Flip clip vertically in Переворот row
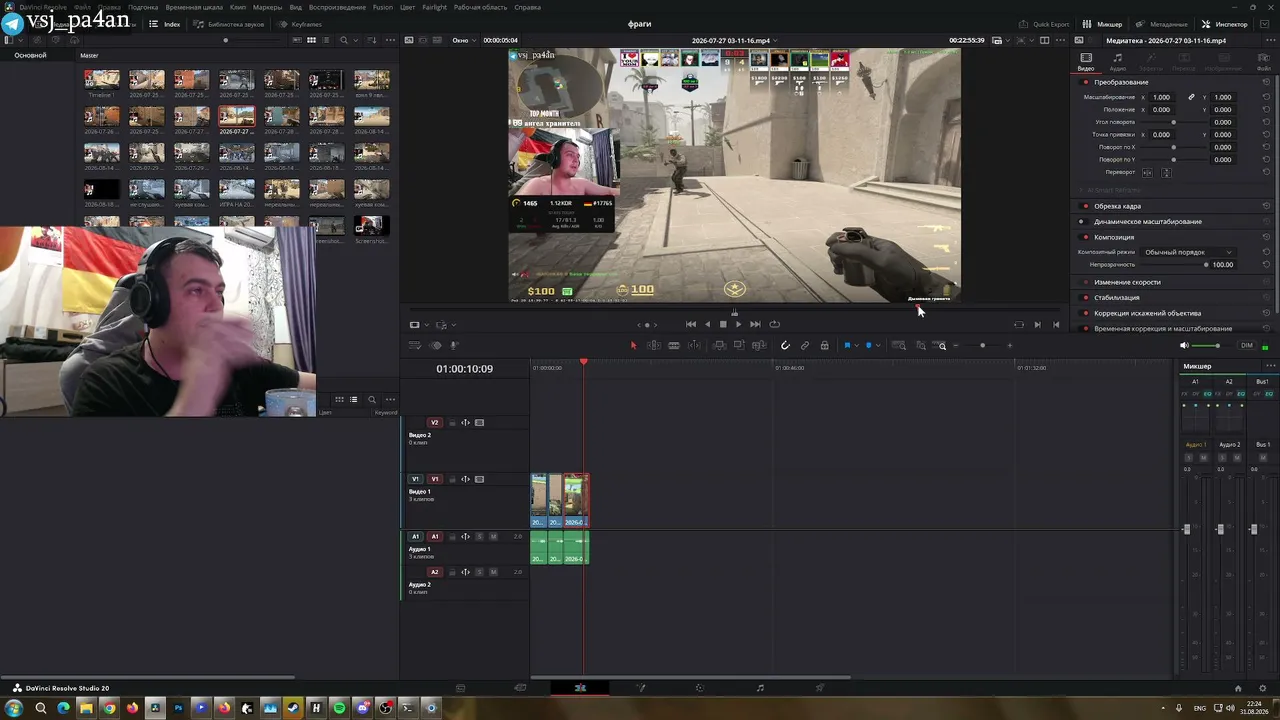Image resolution: width=1280 pixels, height=720 pixels. click(1166, 173)
